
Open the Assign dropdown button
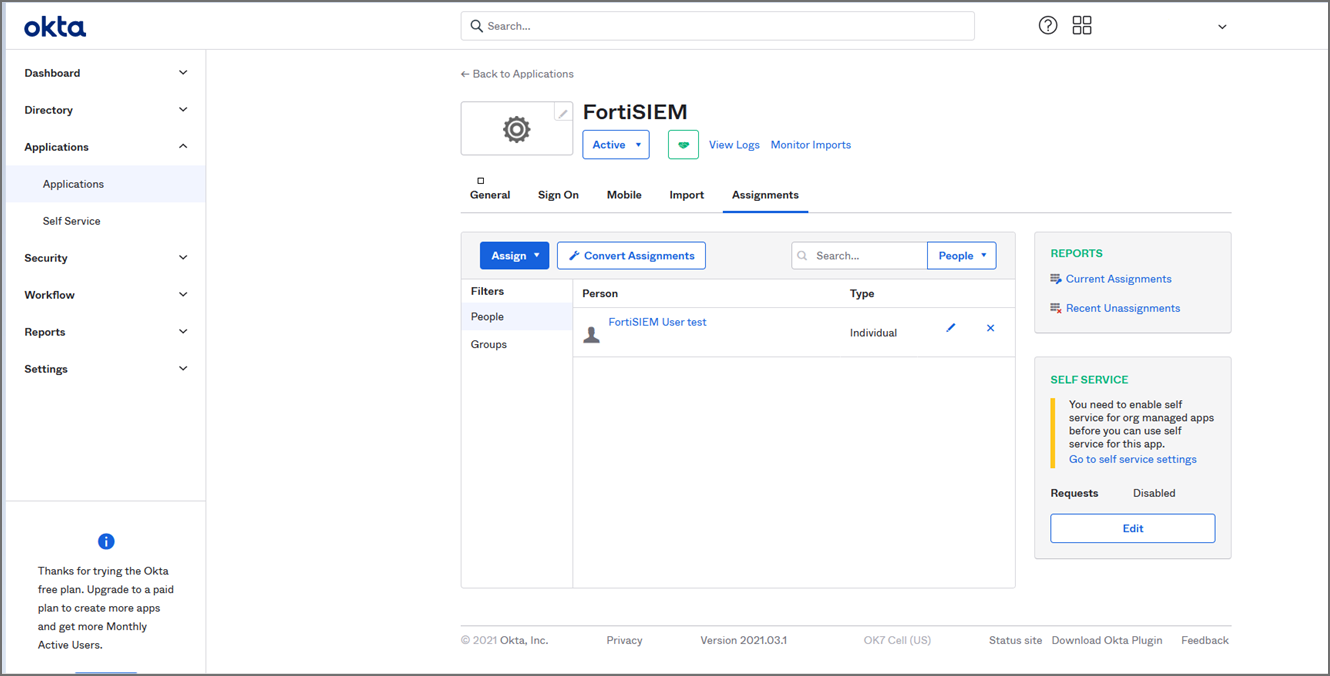click(514, 256)
